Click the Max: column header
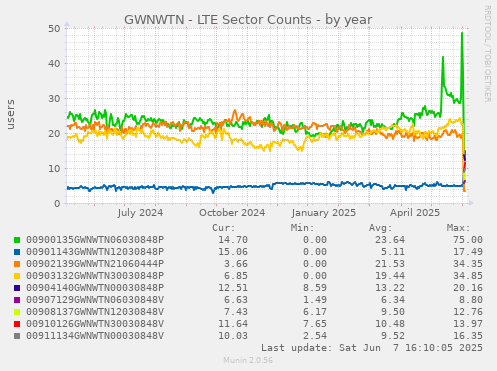 coord(459,228)
